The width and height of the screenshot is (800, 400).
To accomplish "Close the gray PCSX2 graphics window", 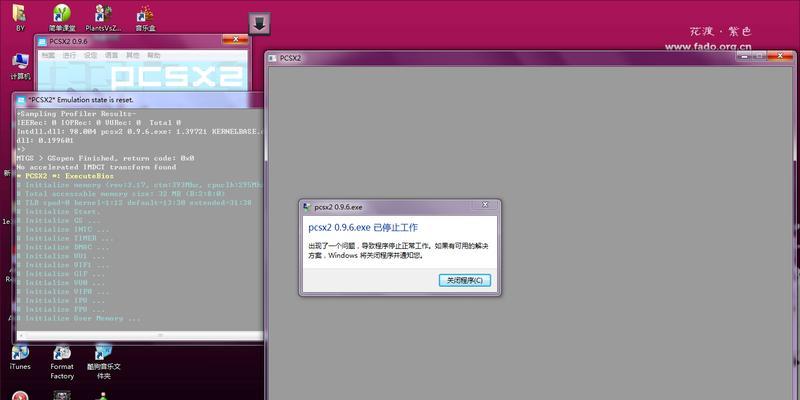I will (781, 55).
